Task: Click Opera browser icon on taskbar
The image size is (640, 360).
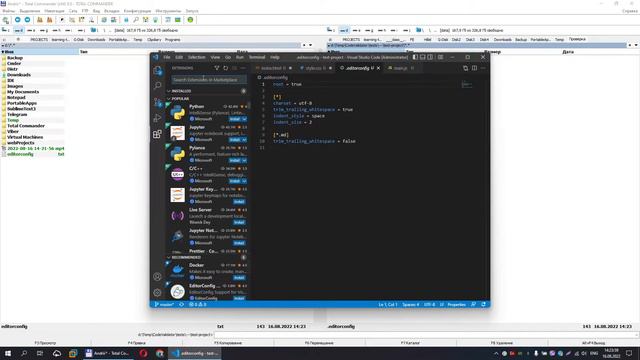Action: tap(143, 353)
